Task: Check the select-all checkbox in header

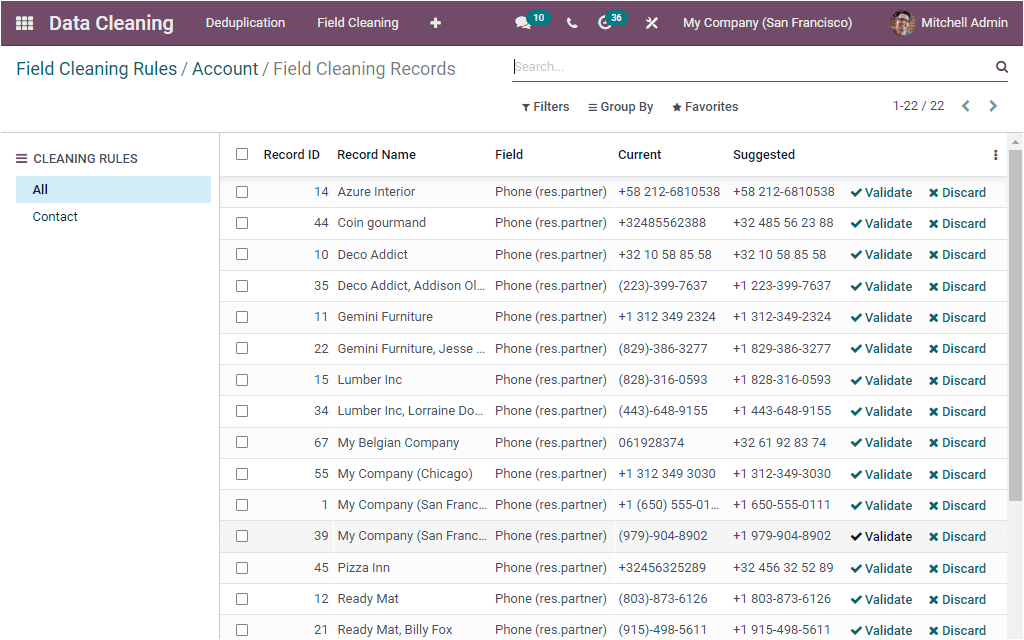Action: click(242, 155)
